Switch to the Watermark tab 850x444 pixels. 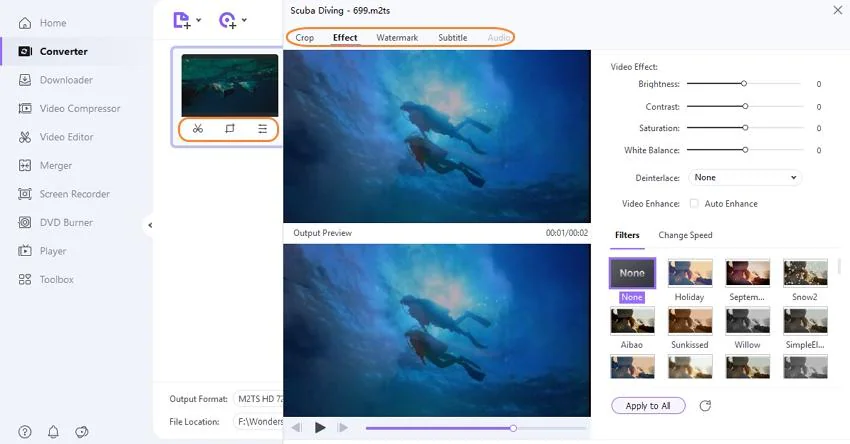pyautogui.click(x=397, y=37)
